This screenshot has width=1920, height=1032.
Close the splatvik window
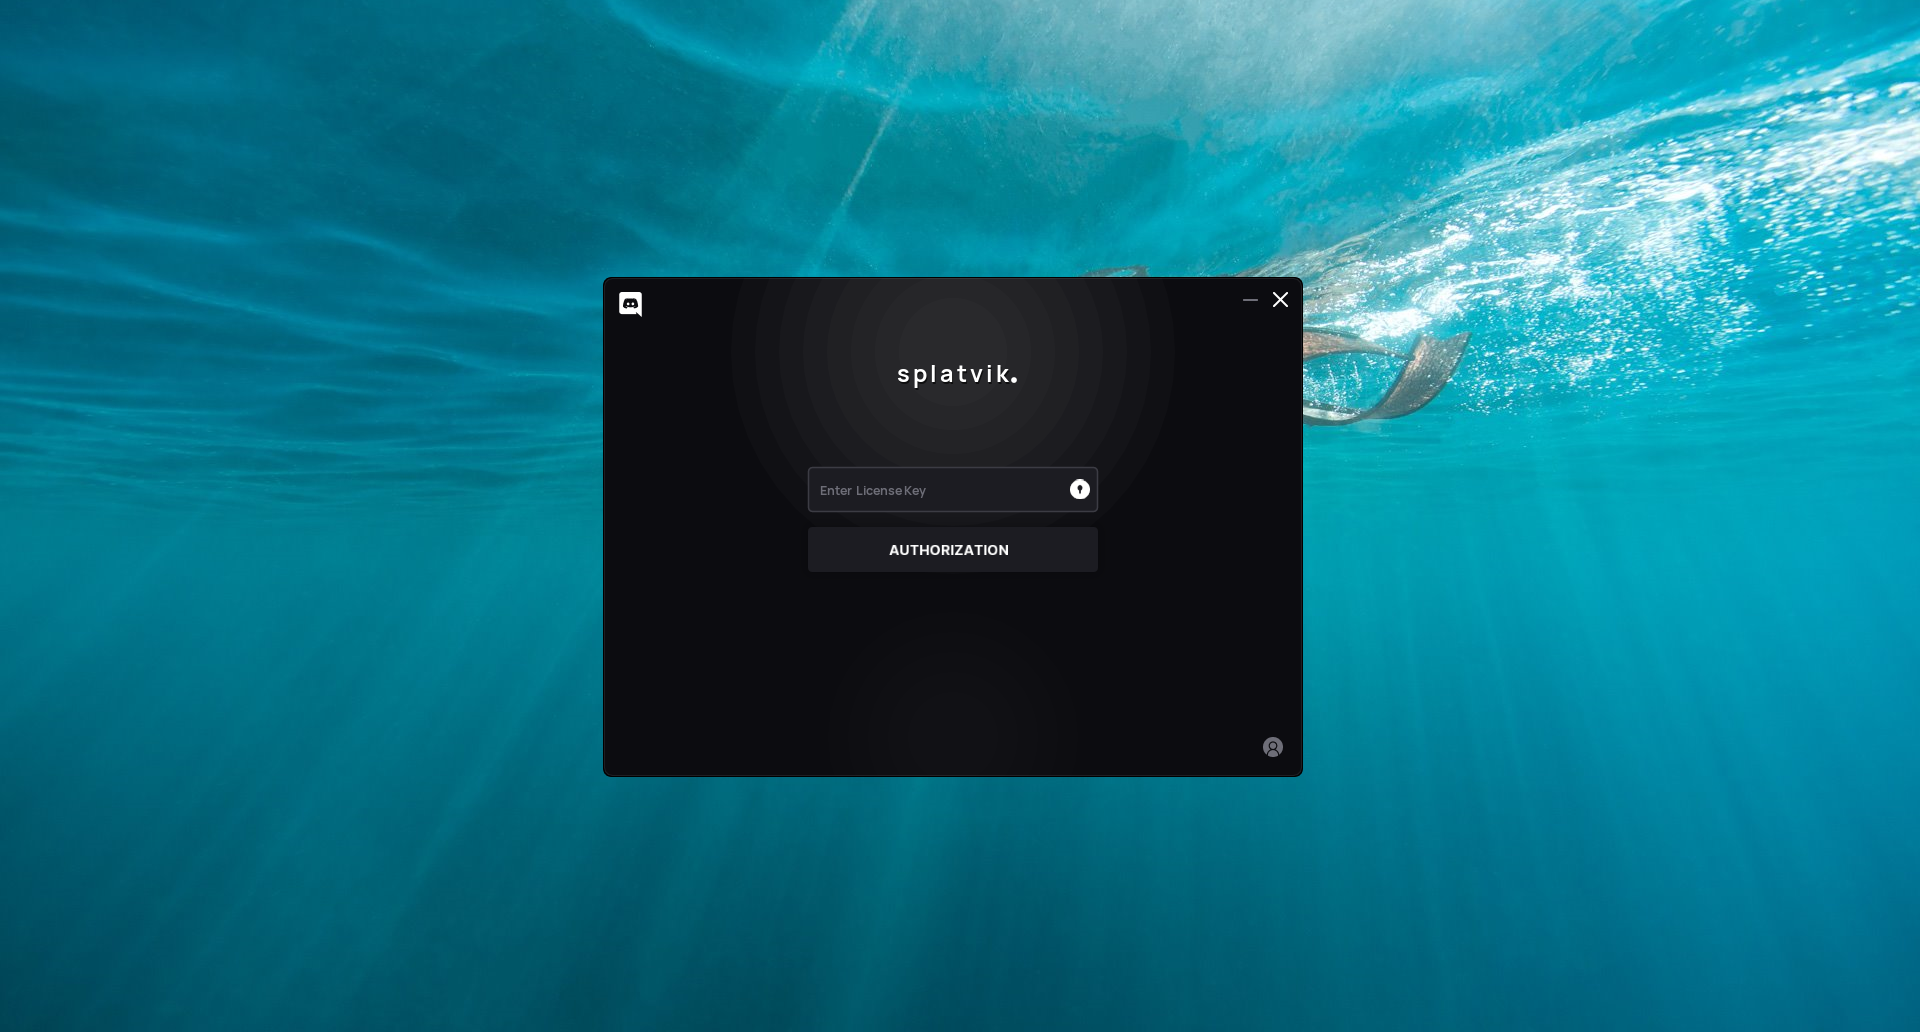point(1280,300)
